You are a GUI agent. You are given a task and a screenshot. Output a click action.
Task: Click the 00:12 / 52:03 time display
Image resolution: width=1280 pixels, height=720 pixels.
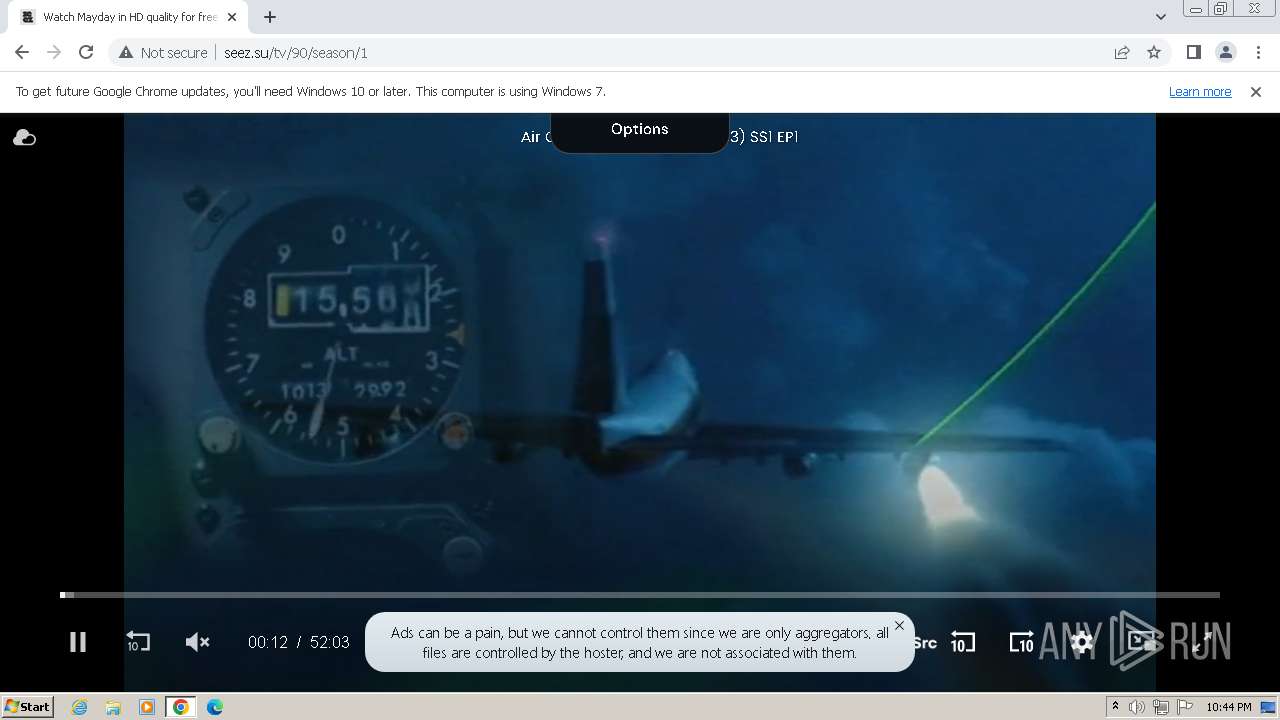click(x=299, y=642)
